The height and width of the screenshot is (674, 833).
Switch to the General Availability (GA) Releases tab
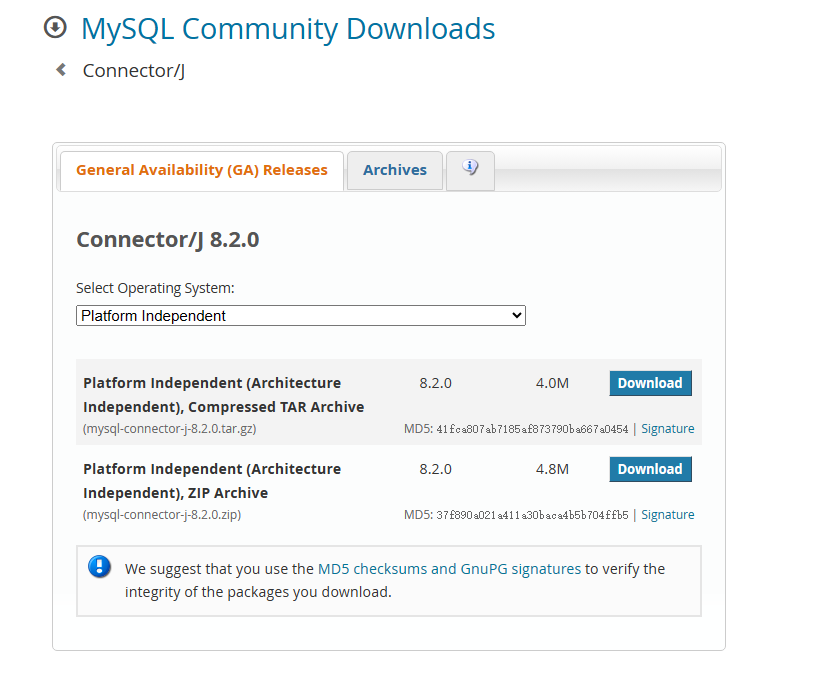[x=201, y=170]
